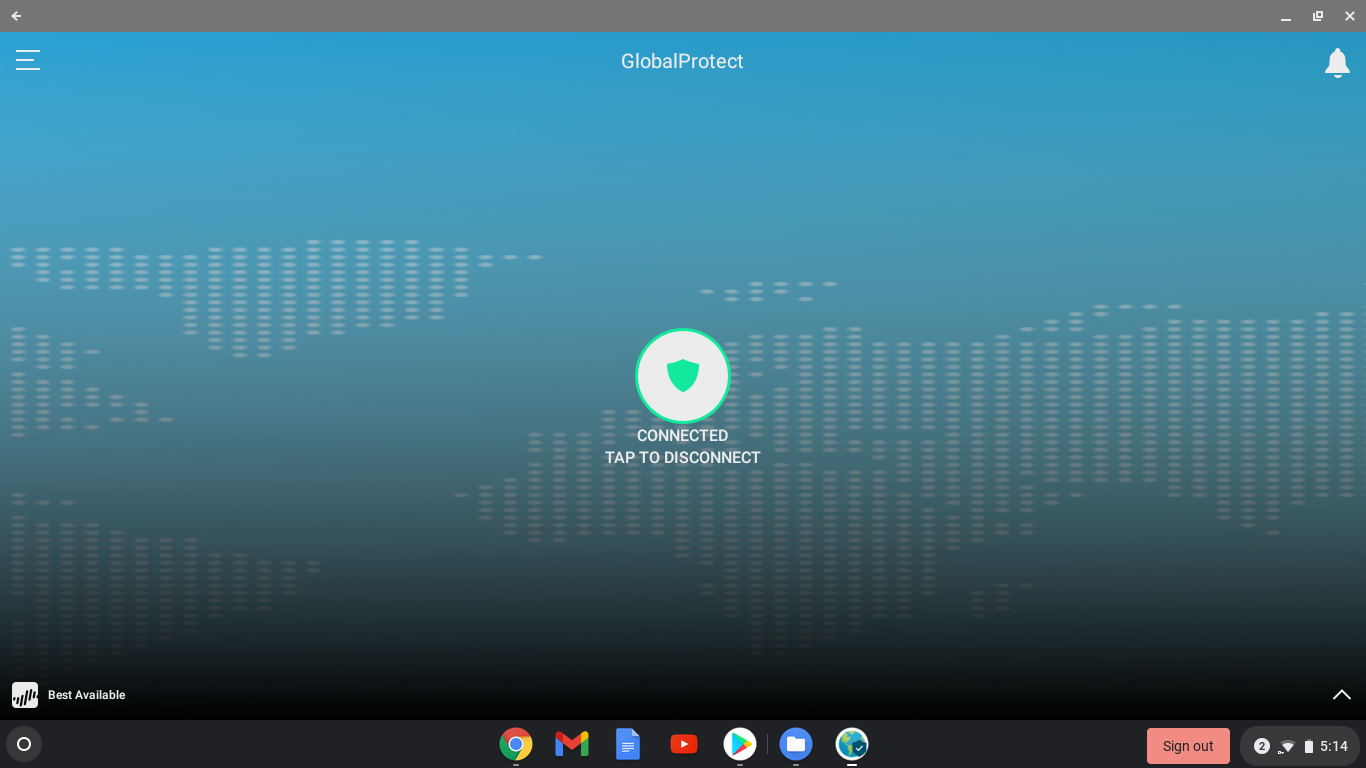The width and height of the screenshot is (1366, 768).
Task: Open the notification count badge
Action: click(x=1262, y=746)
